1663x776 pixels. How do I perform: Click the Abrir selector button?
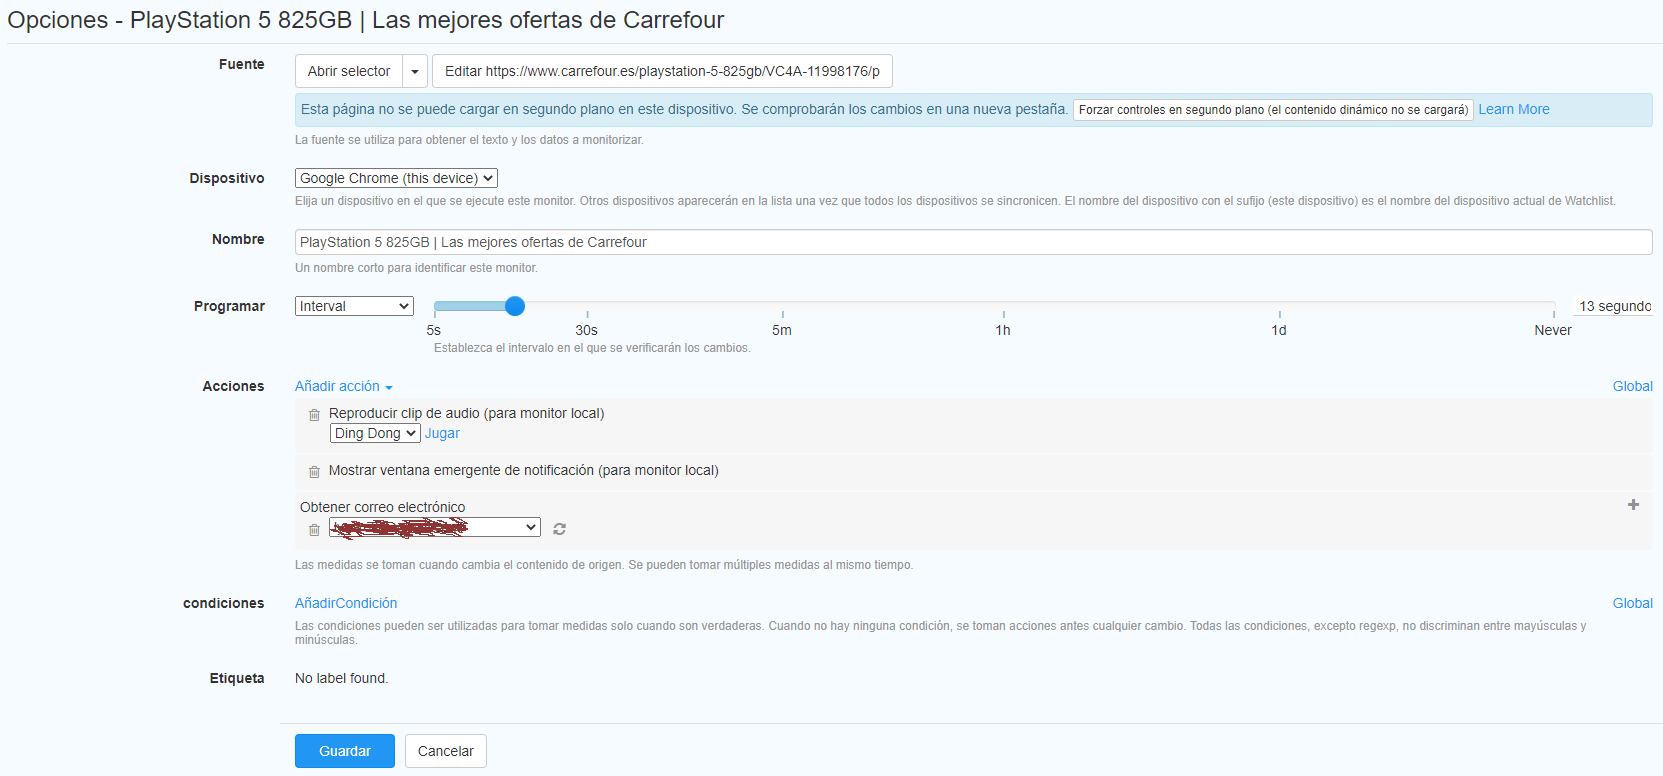[349, 71]
